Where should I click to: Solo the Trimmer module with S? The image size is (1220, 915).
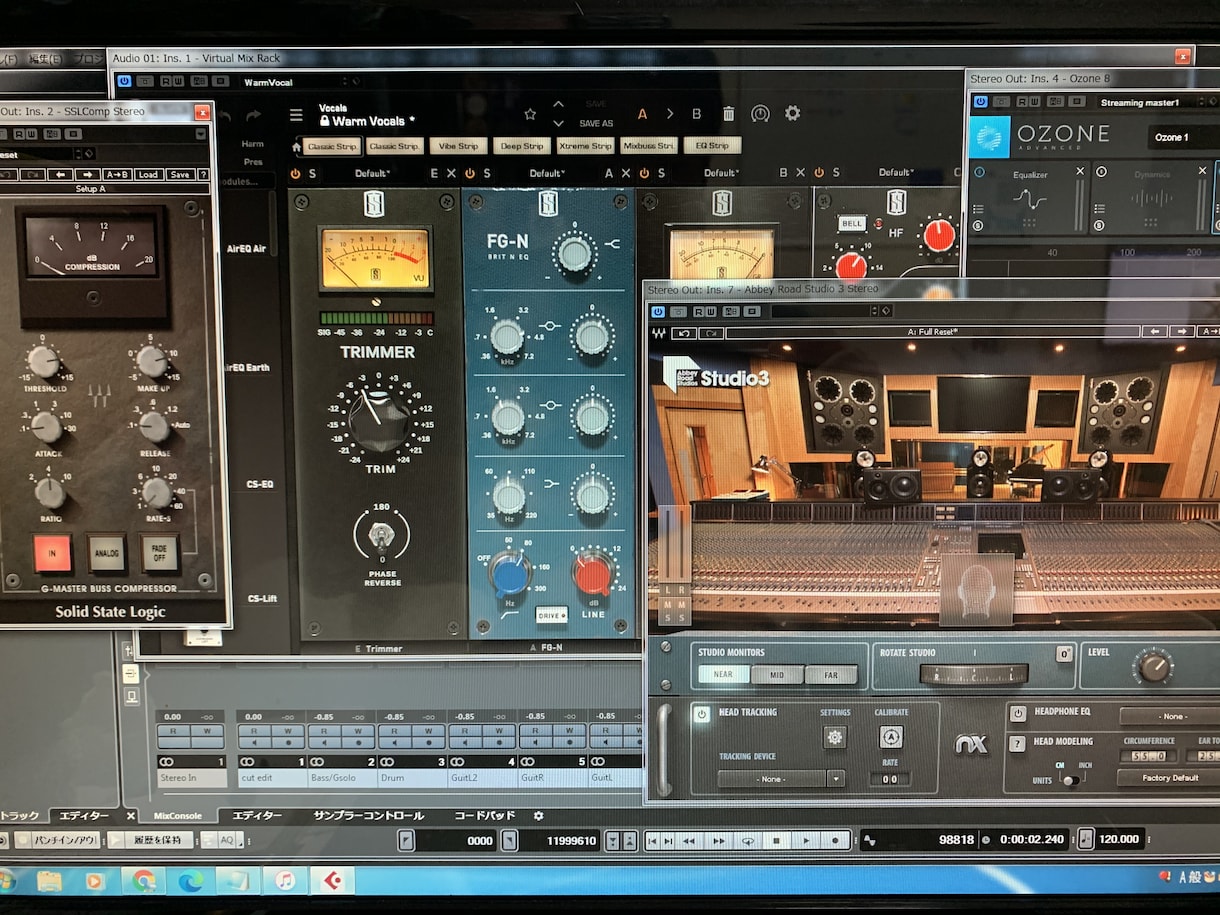point(312,173)
